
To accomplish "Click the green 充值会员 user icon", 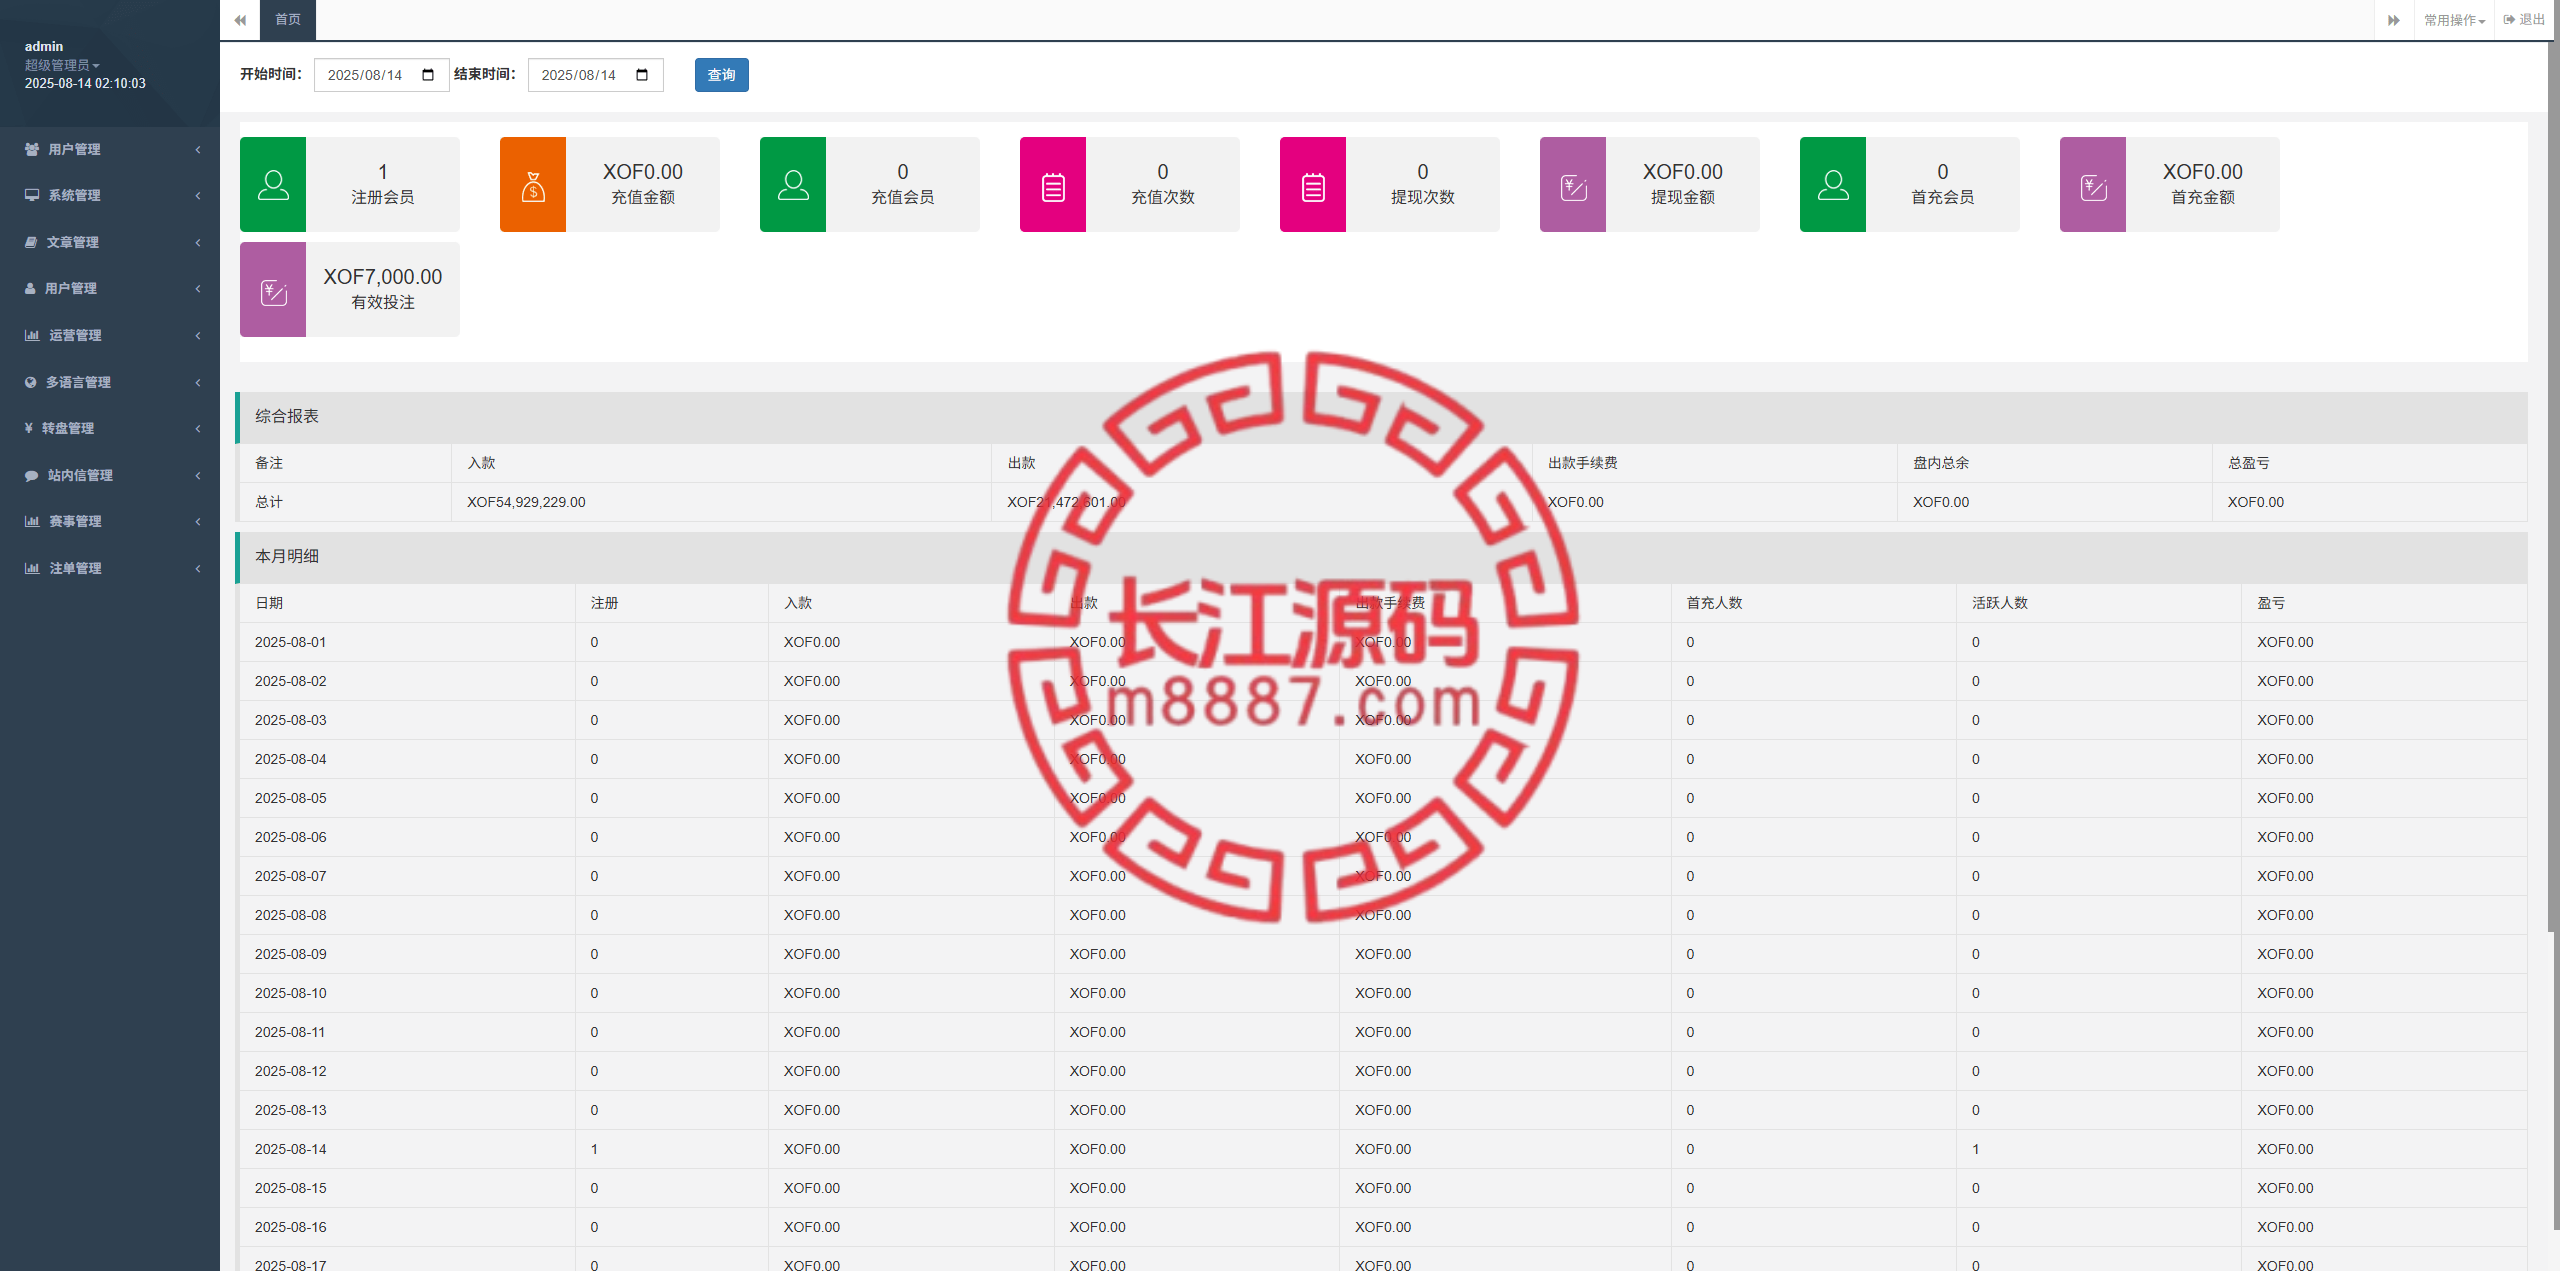I will (793, 185).
